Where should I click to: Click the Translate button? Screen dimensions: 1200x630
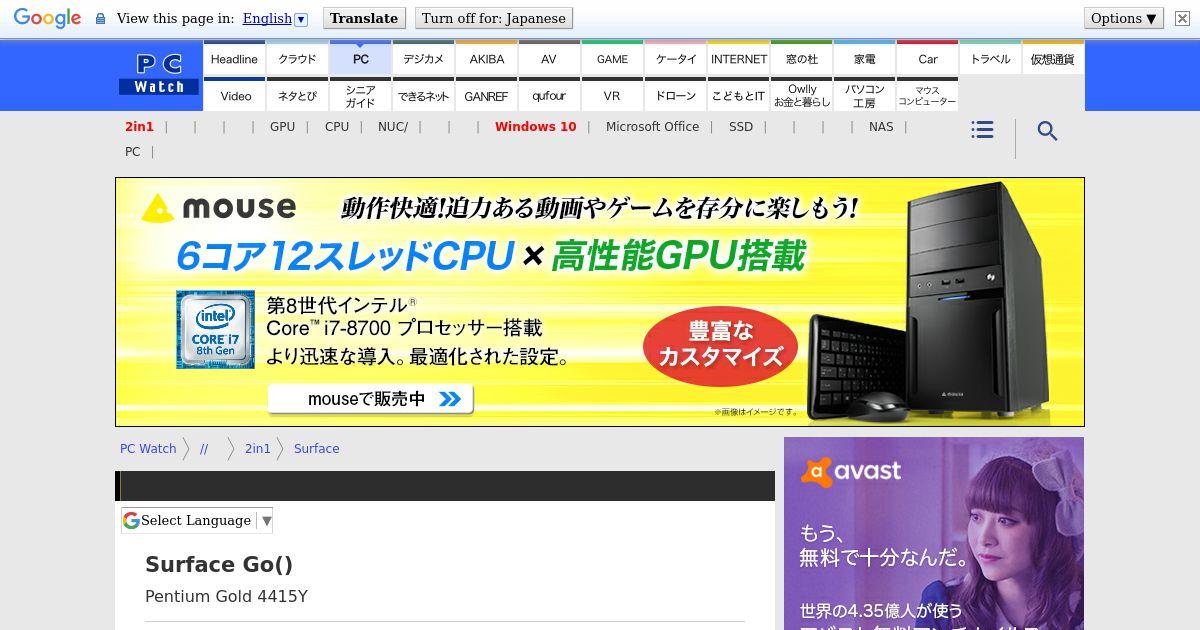364,18
